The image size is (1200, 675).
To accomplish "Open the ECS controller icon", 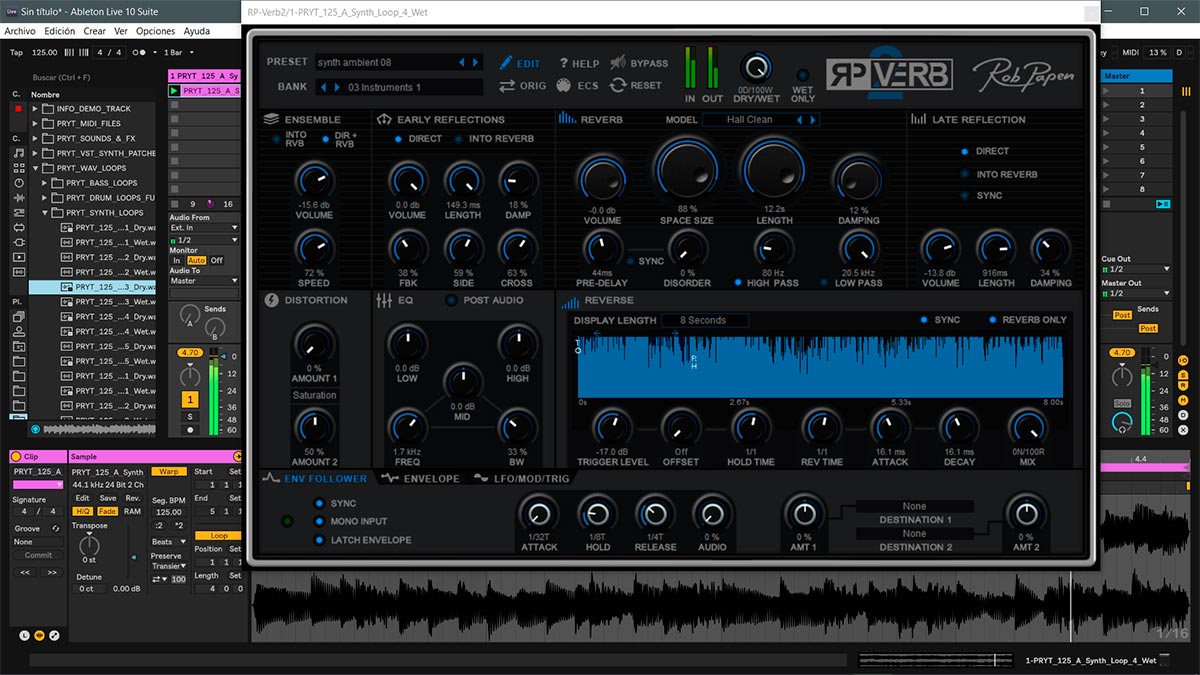I will click(564, 85).
